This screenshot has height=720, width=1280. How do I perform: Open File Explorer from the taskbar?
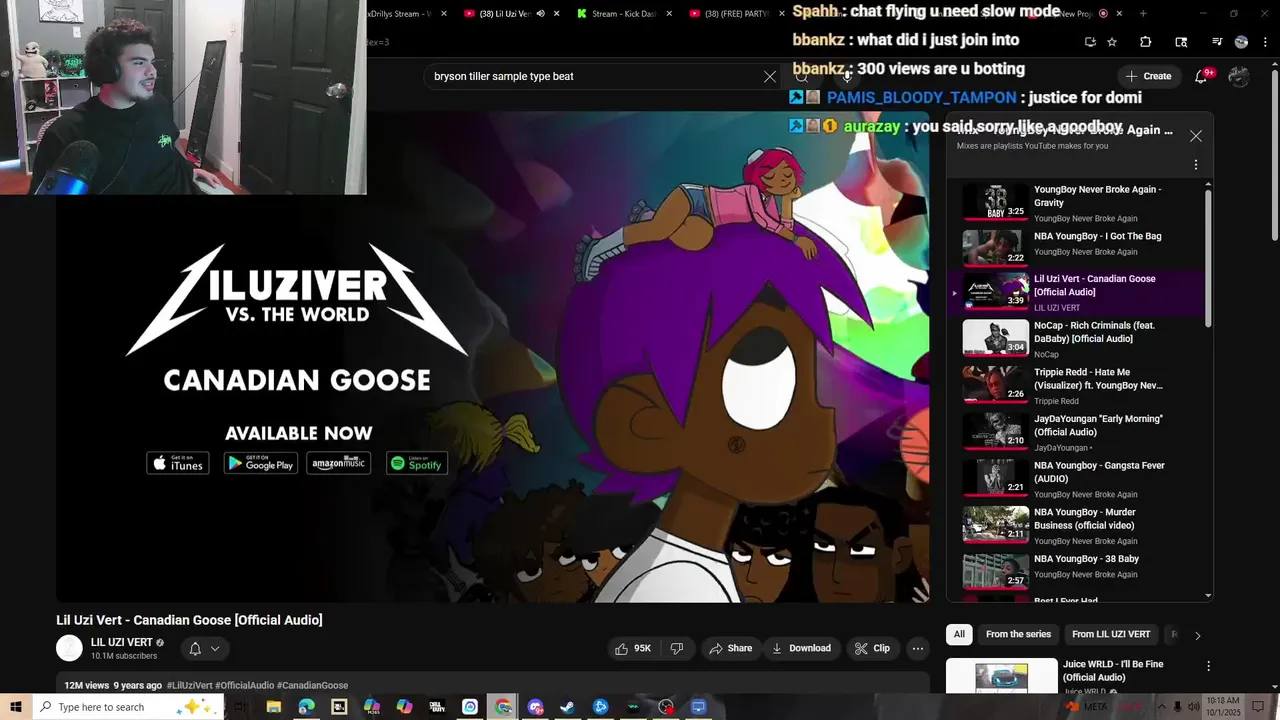(273, 707)
